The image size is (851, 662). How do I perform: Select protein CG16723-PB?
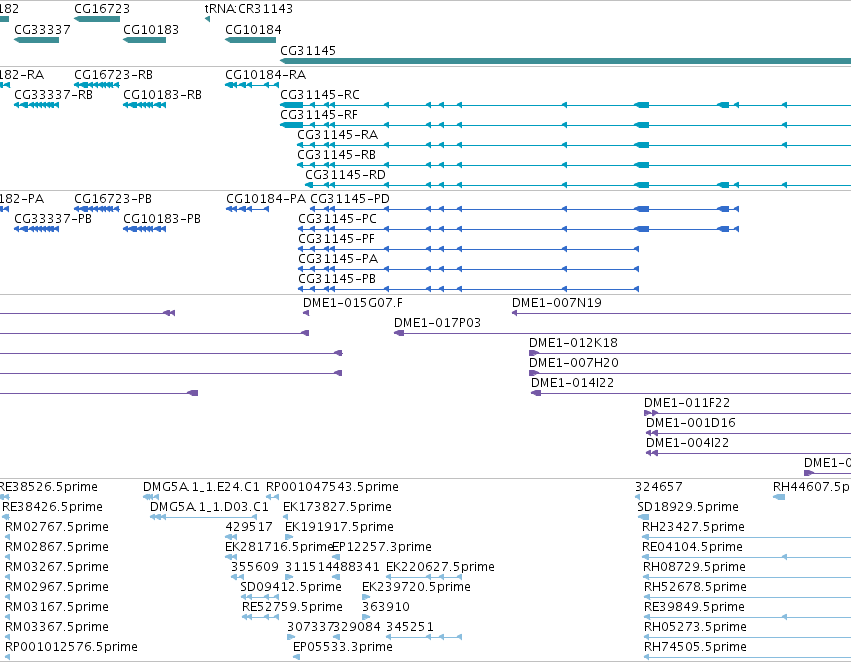113,199
